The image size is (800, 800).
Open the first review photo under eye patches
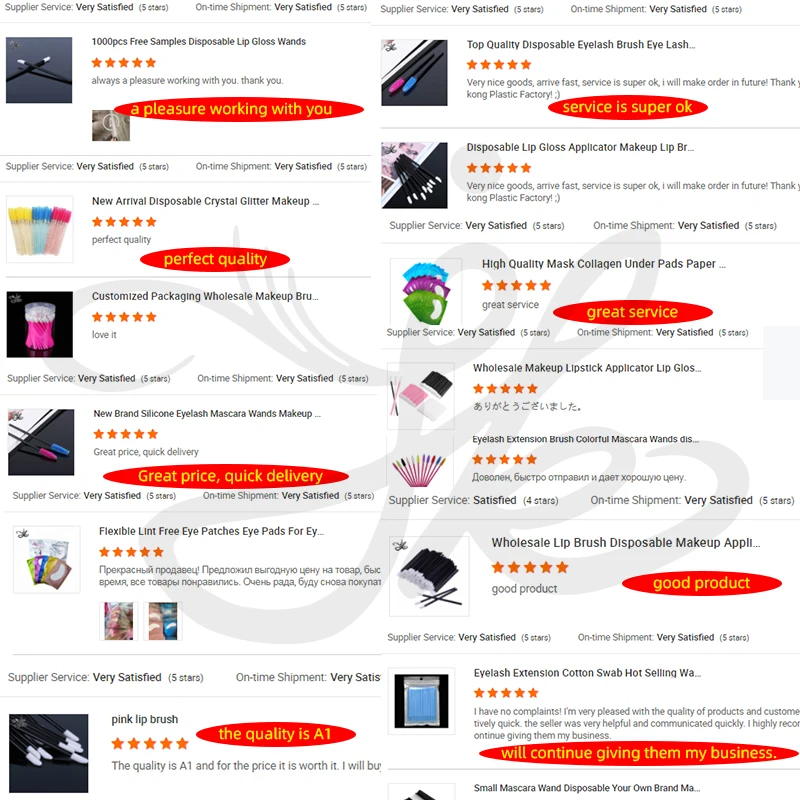click(x=118, y=621)
